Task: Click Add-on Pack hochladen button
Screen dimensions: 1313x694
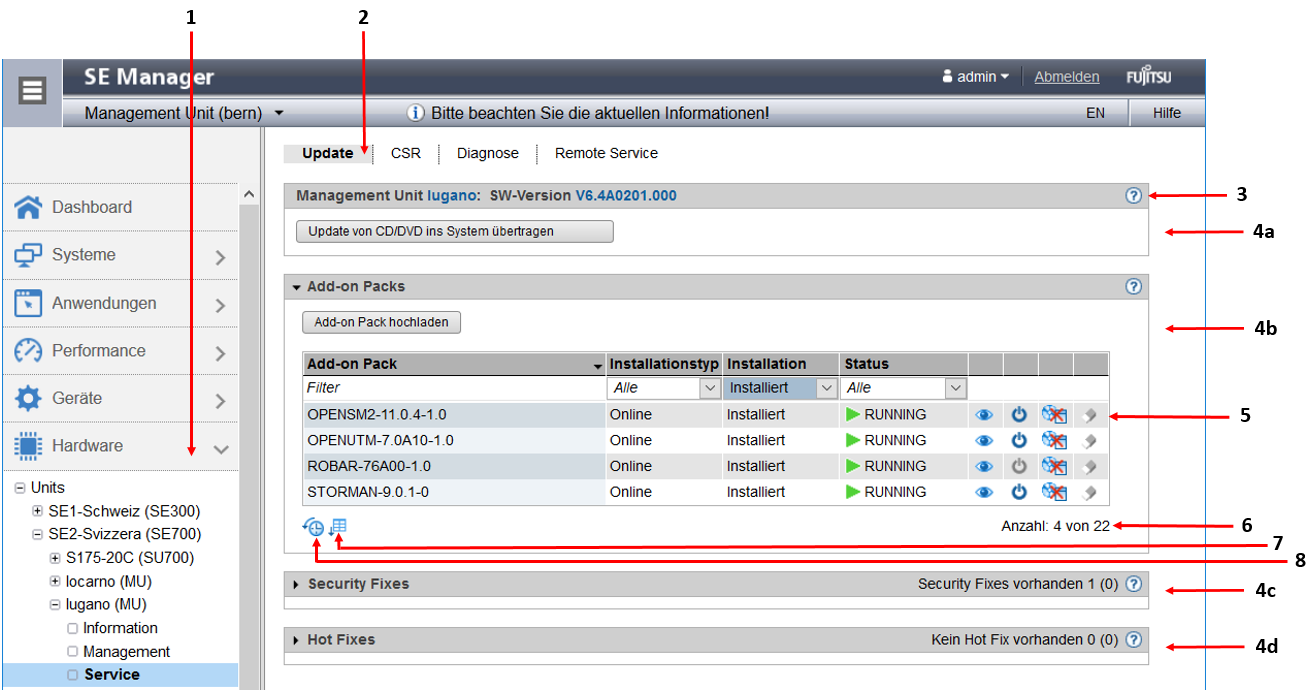Action: pyautogui.click(x=381, y=323)
